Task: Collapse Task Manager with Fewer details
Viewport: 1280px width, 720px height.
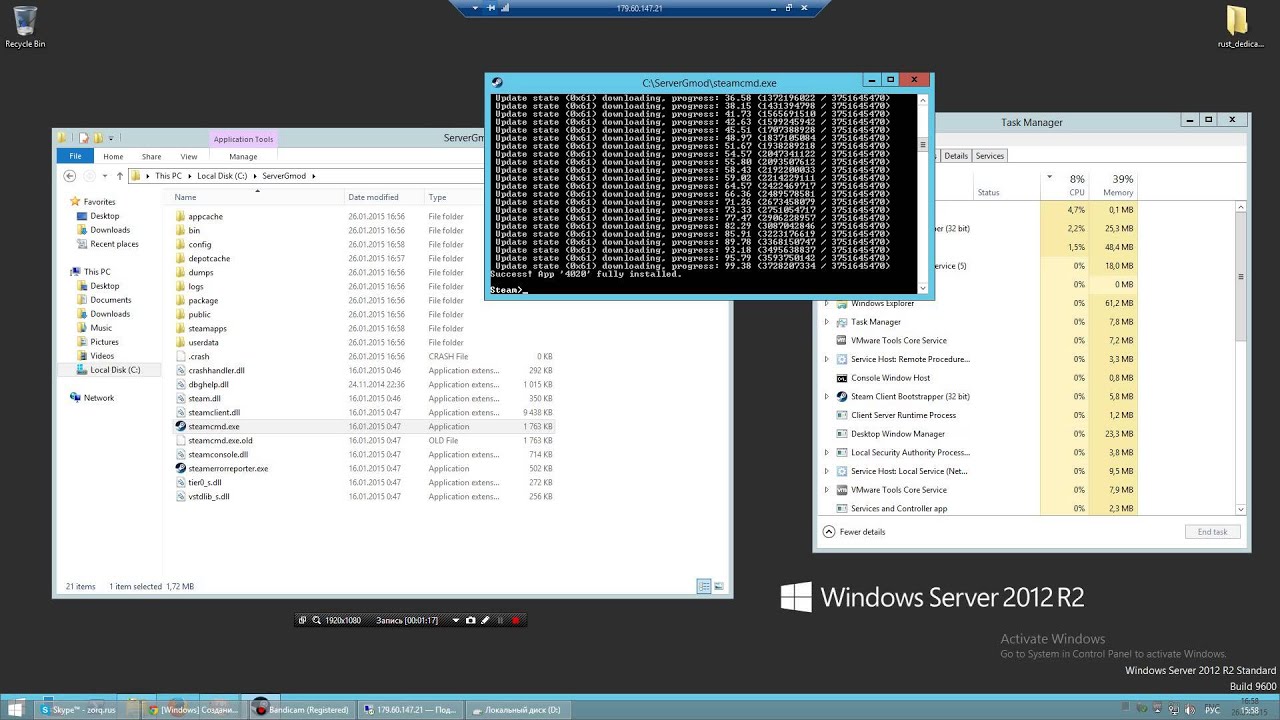Action: [854, 532]
